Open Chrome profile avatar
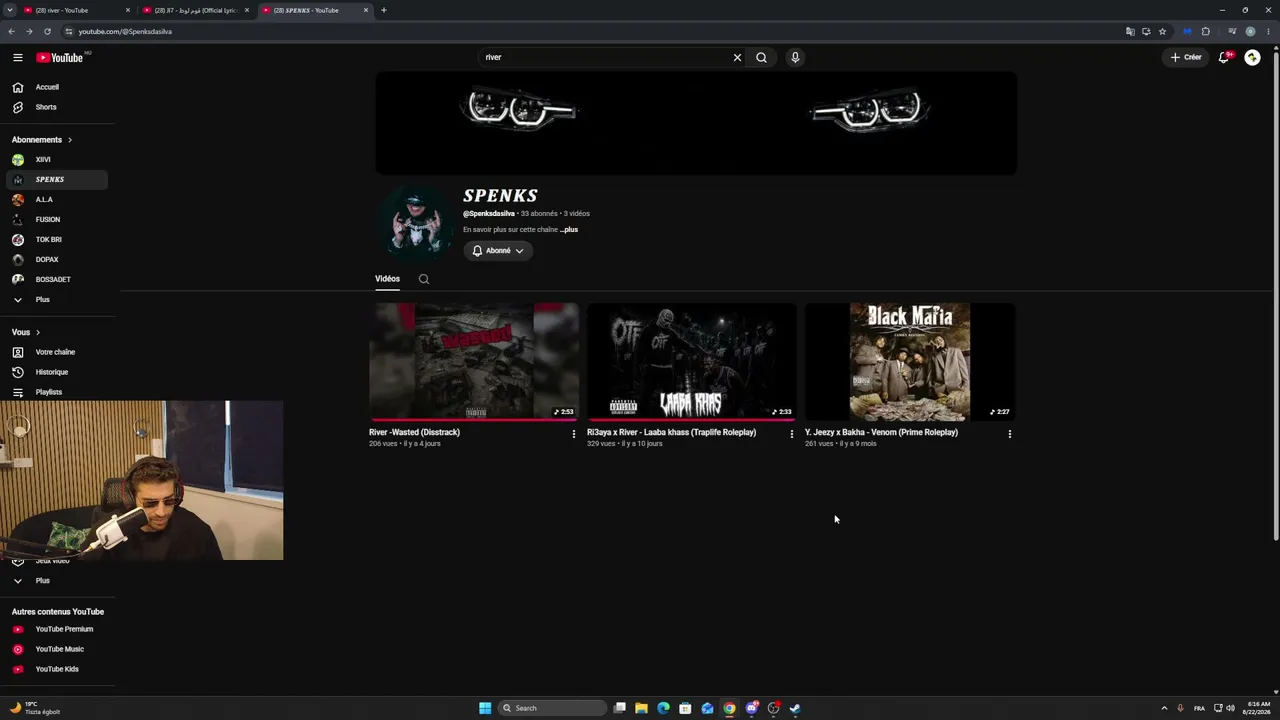Screen dimensions: 1280x720 pos(1250,31)
